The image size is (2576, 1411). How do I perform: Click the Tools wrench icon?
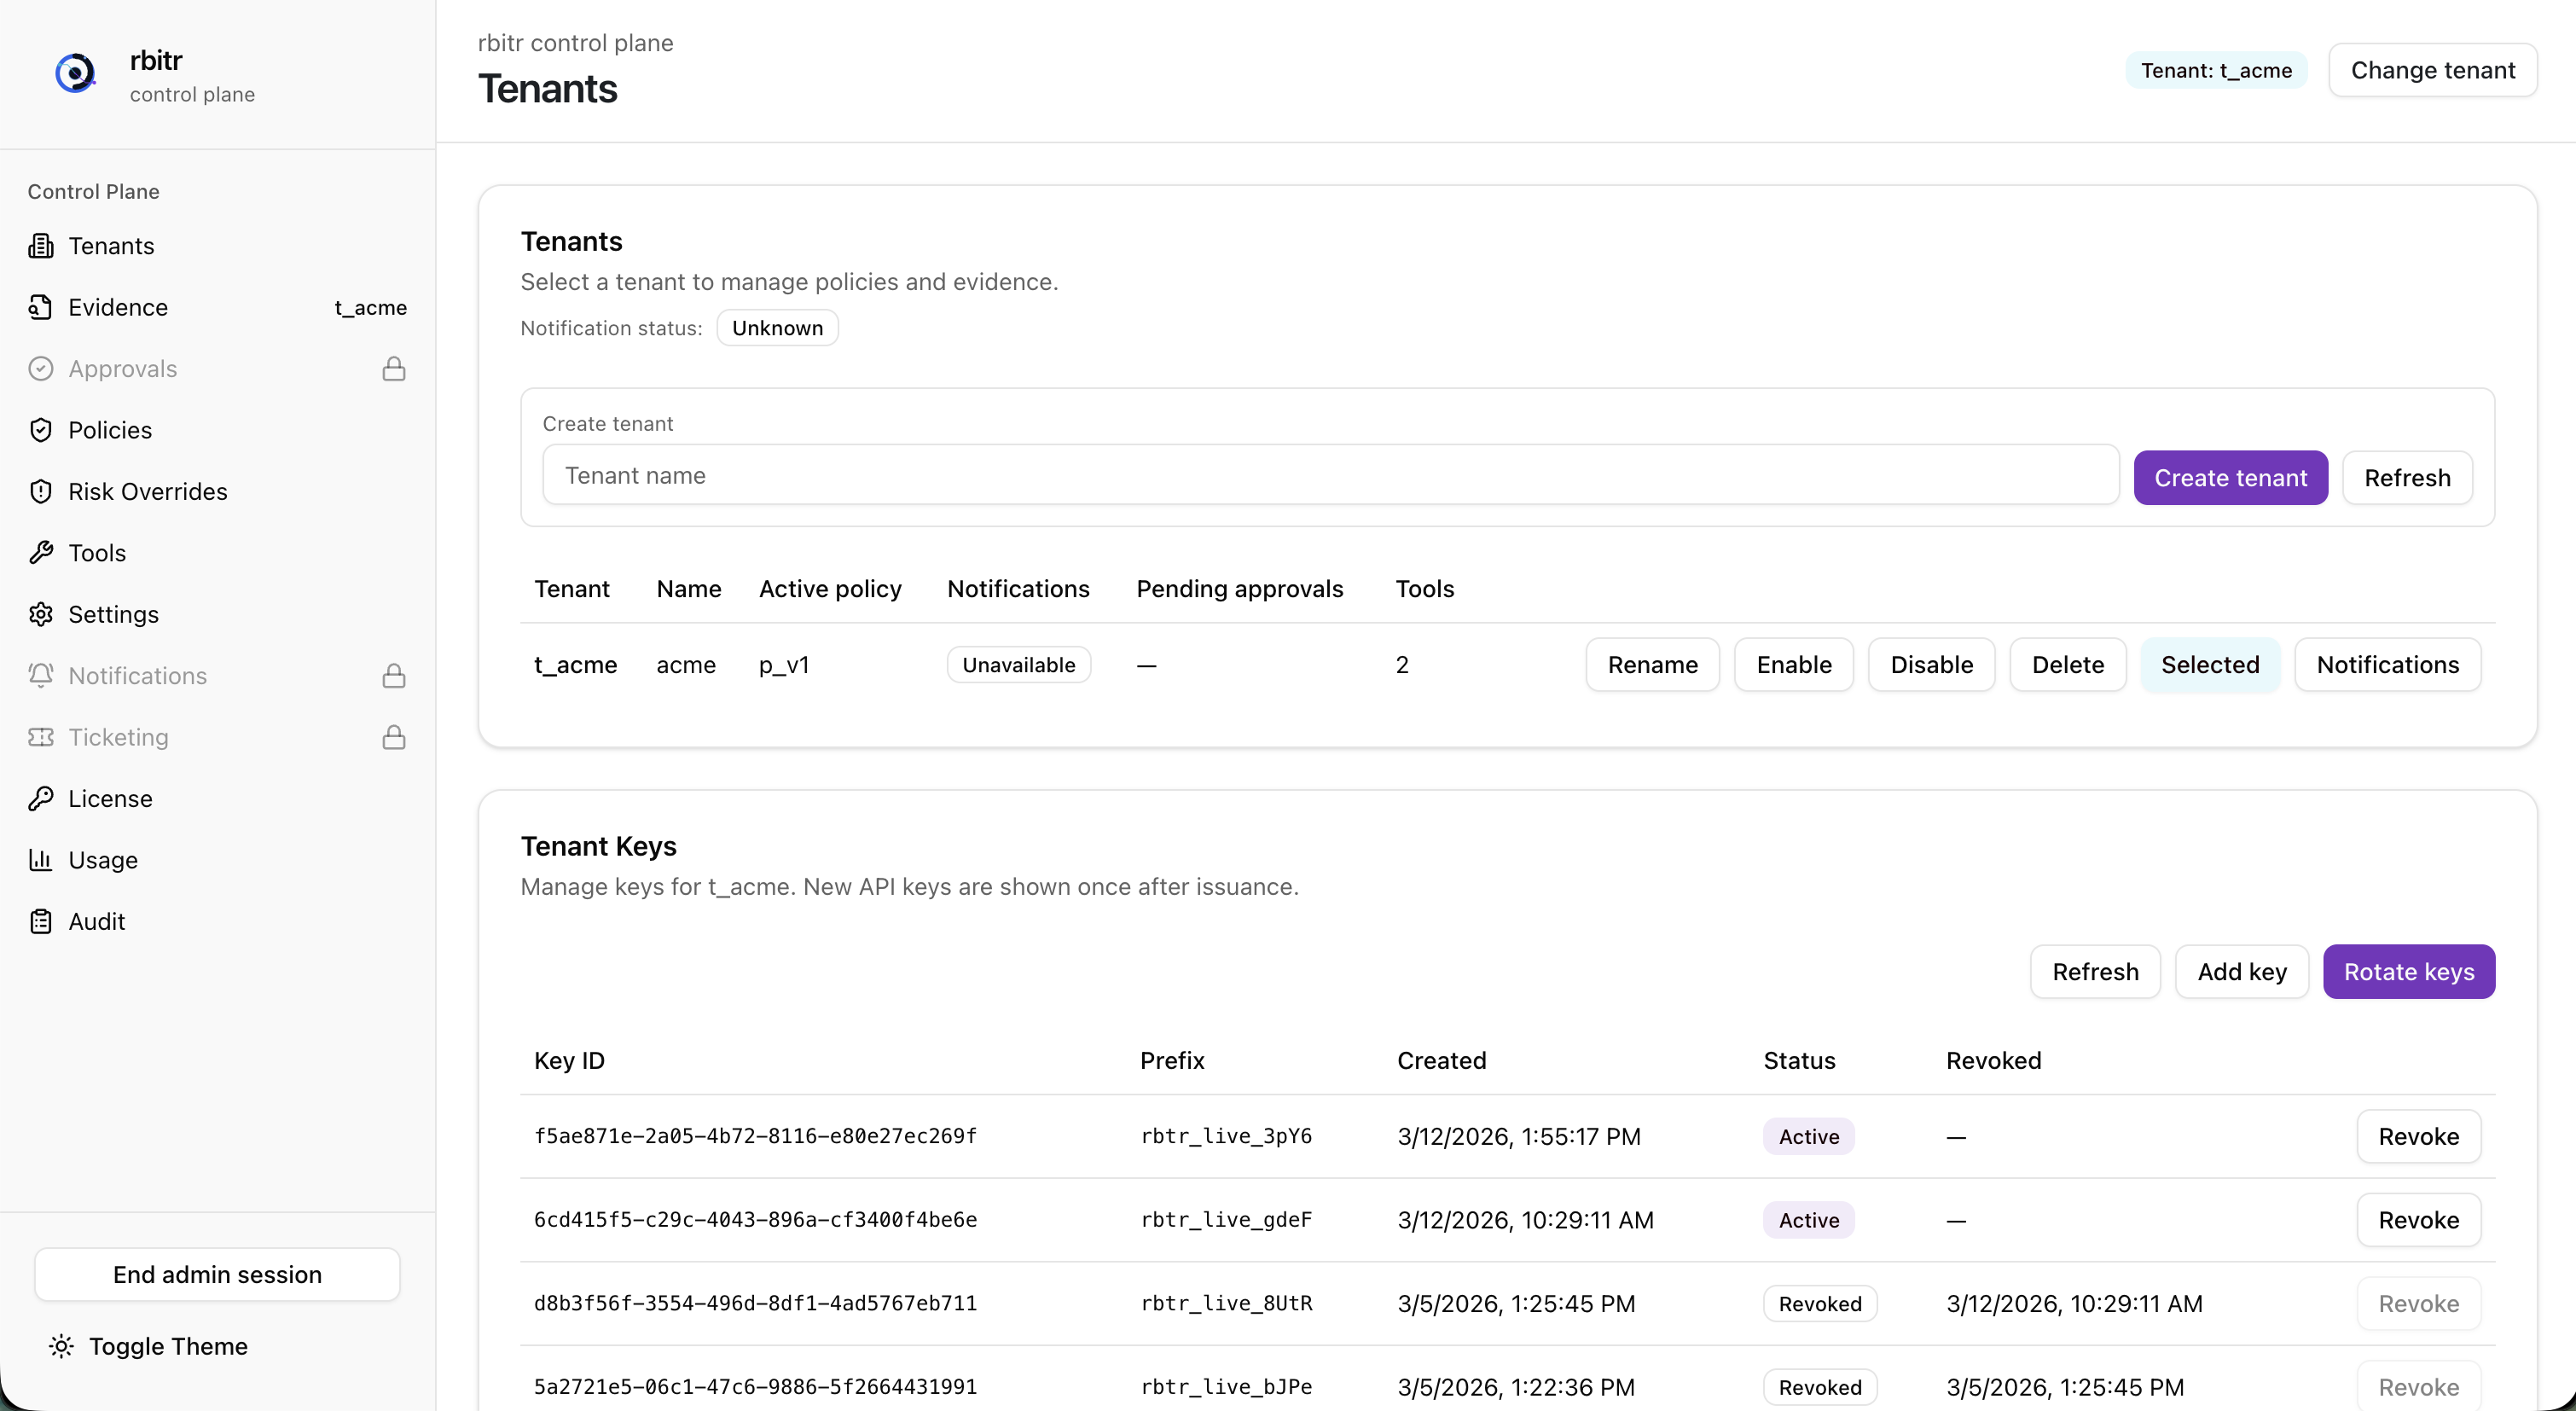click(41, 553)
